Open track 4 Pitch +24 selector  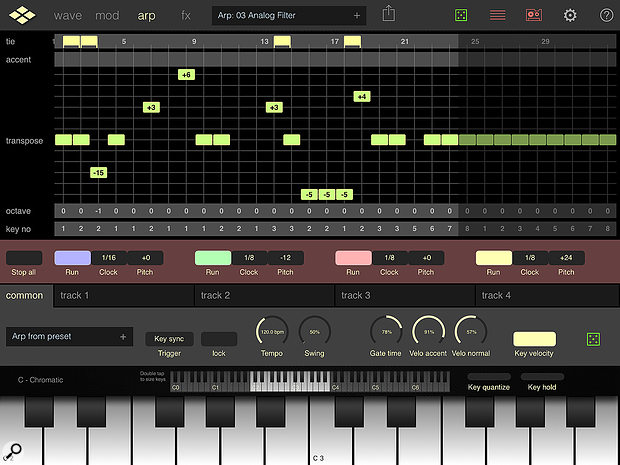(x=566, y=258)
